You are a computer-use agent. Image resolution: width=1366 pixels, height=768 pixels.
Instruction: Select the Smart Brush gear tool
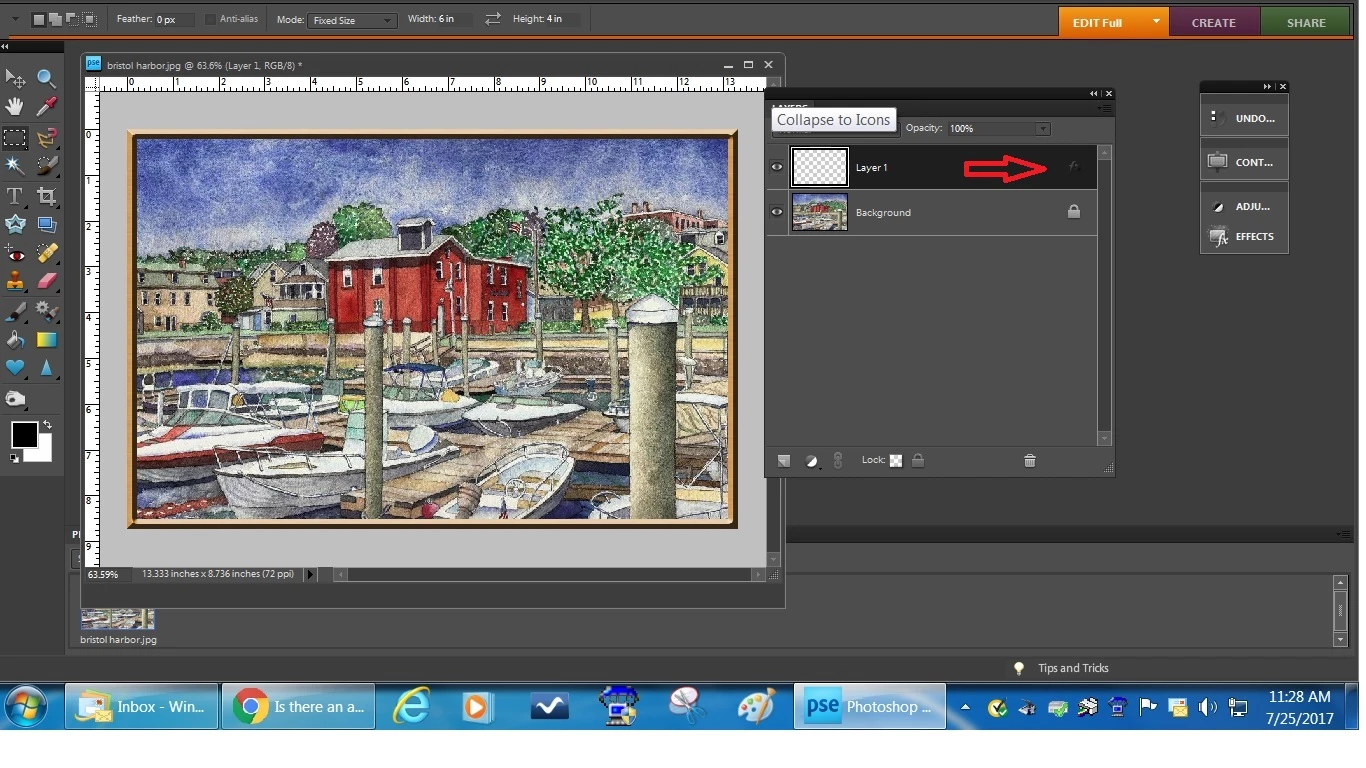46,312
